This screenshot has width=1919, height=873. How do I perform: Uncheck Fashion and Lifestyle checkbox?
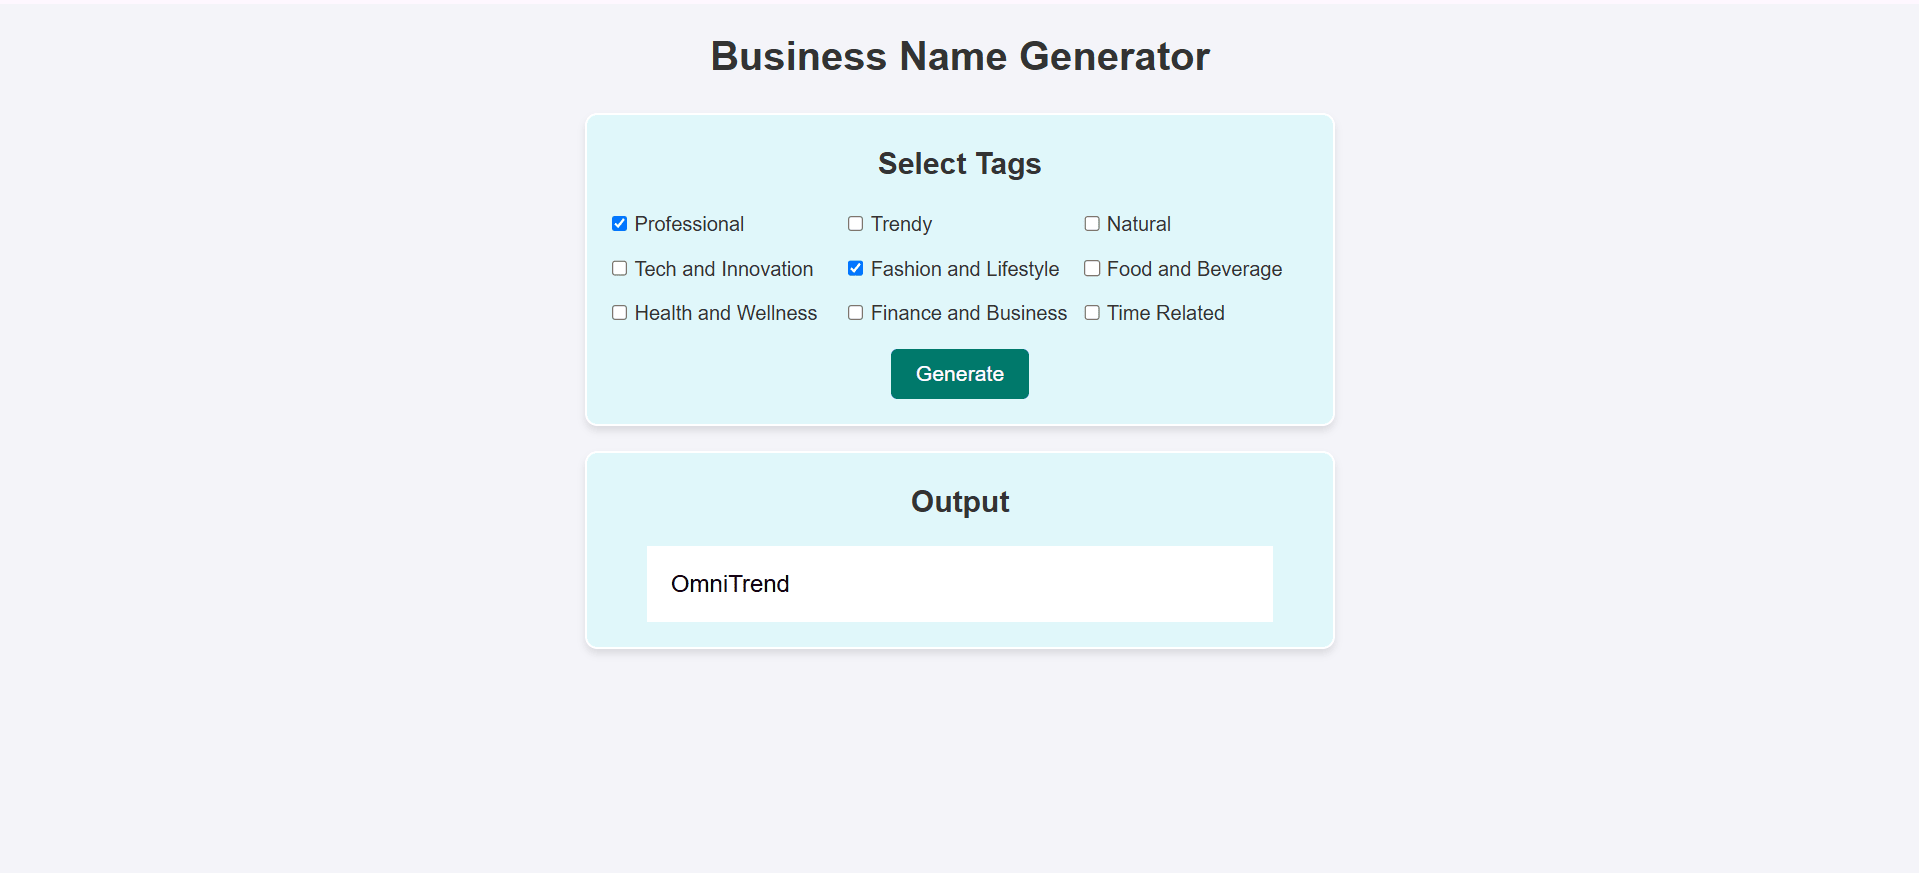point(855,268)
